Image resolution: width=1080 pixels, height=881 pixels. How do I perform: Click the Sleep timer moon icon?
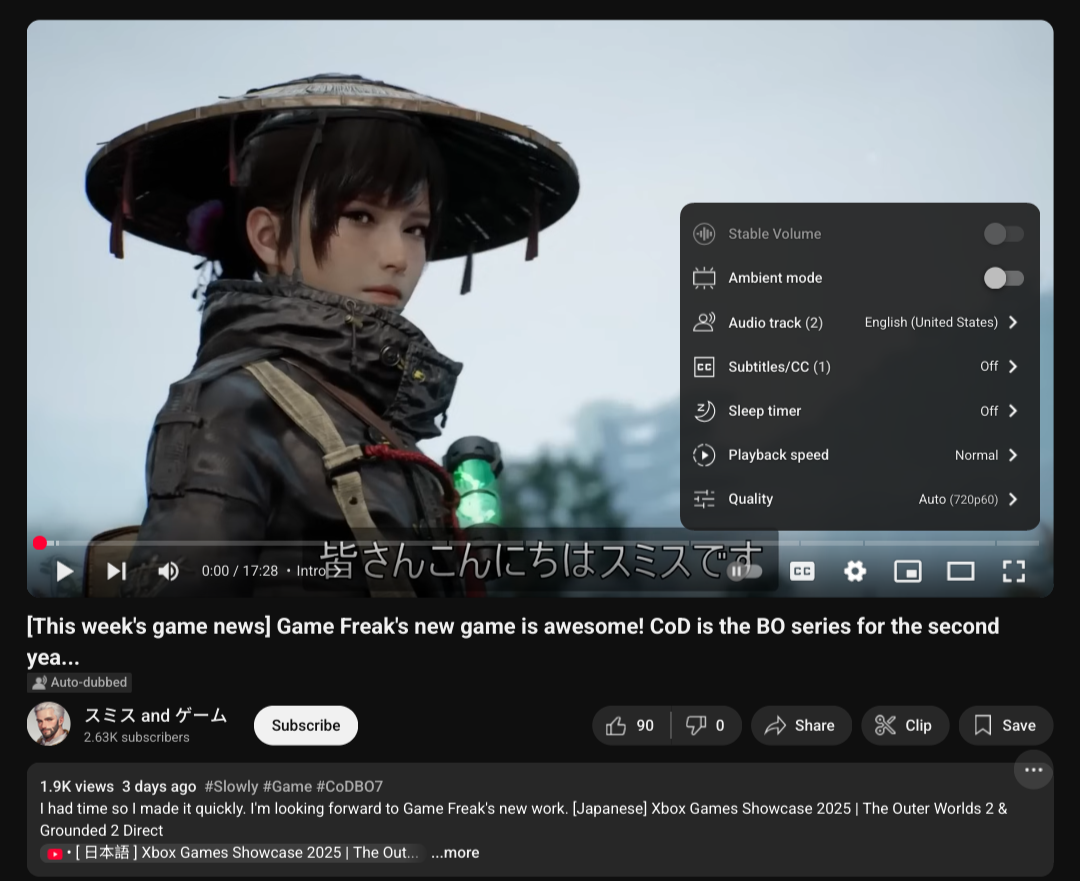tap(704, 411)
